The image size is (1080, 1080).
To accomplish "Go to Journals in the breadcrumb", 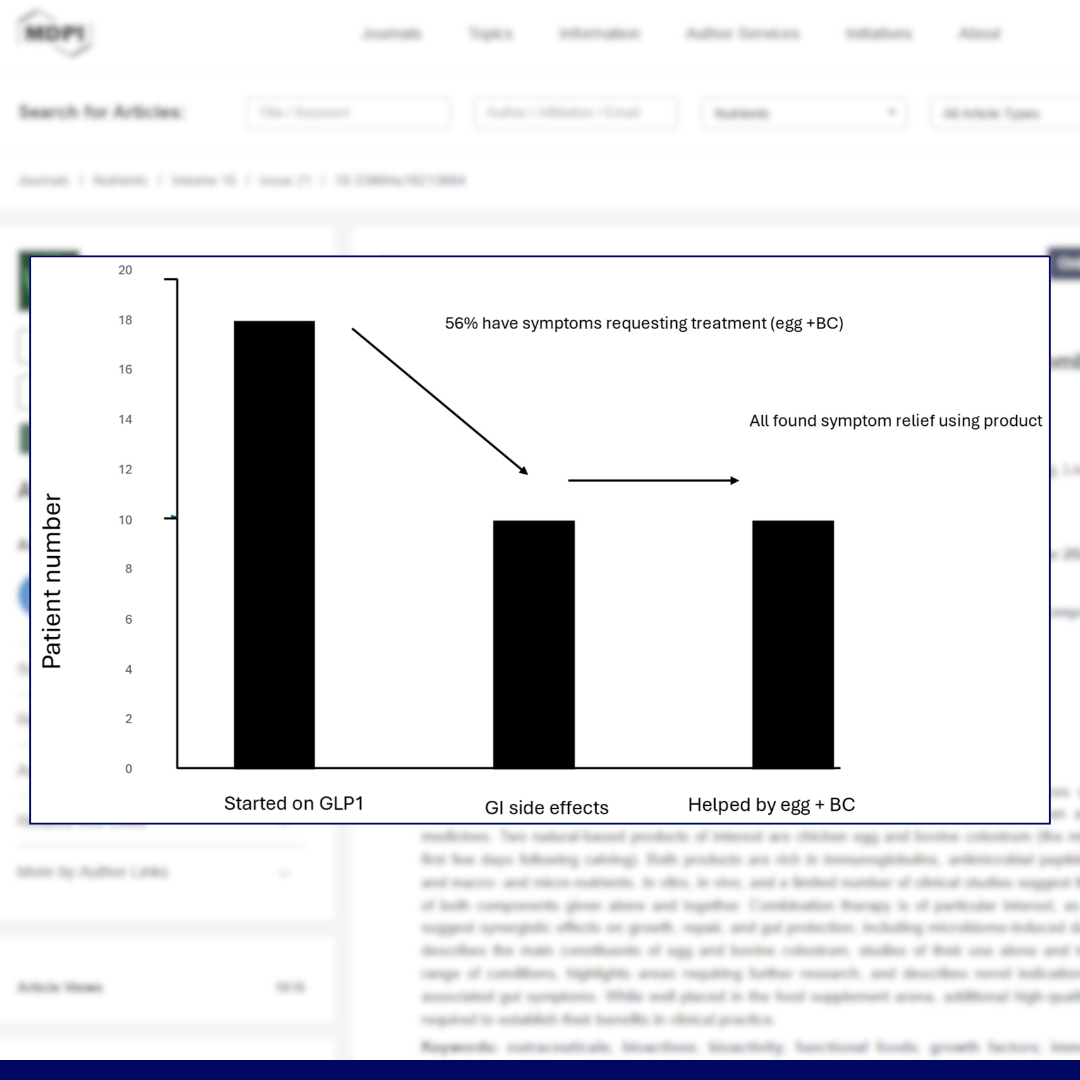I will coord(43,180).
